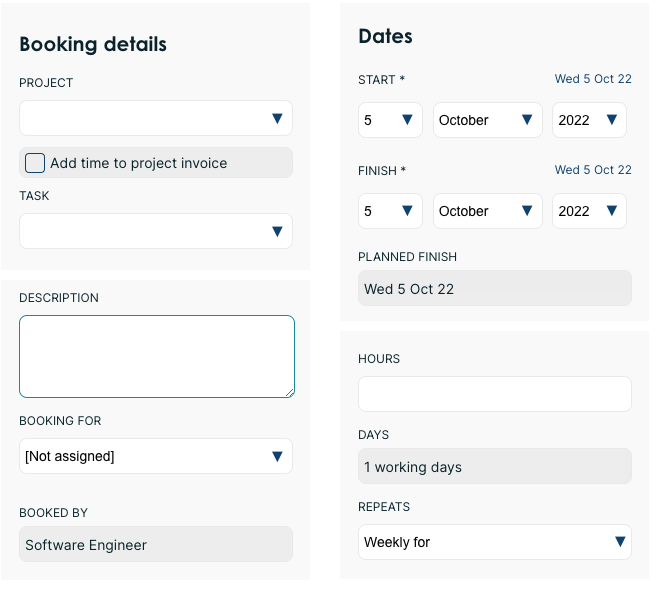Click the Planned Finish date field
Screen dimensions: 660x594
(x=494, y=289)
